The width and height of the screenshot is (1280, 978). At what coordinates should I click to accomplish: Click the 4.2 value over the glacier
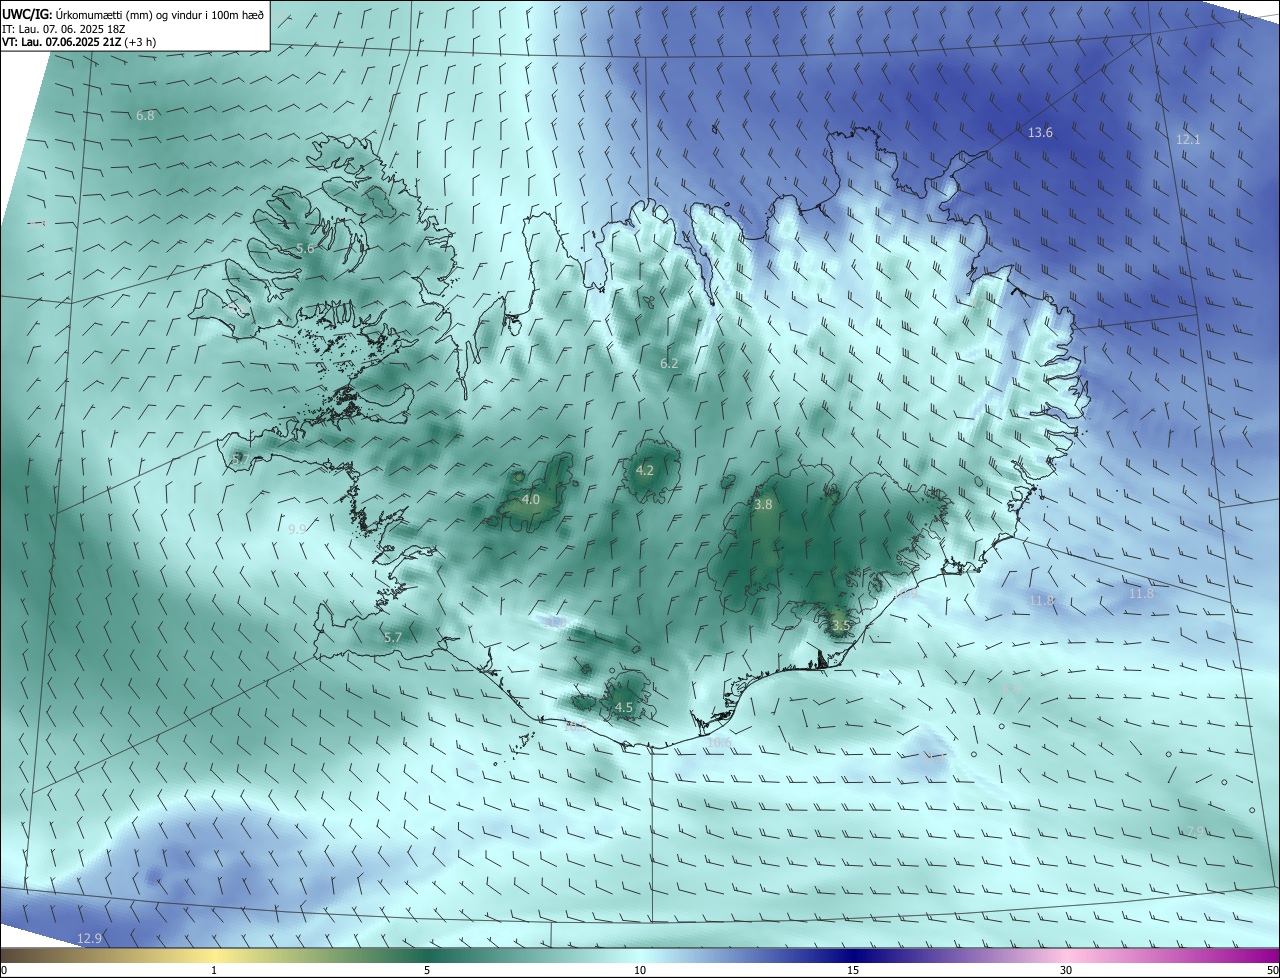tap(645, 470)
